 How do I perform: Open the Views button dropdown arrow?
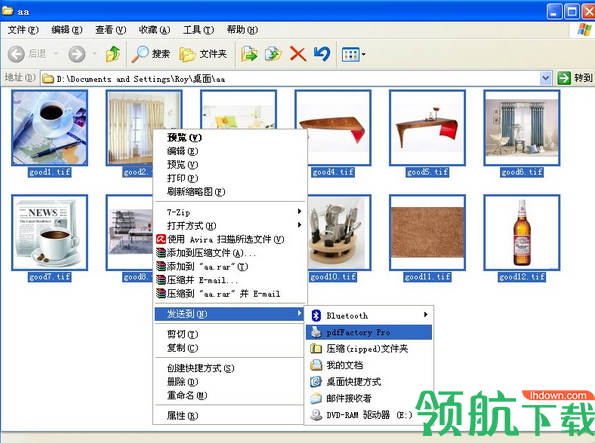364,55
